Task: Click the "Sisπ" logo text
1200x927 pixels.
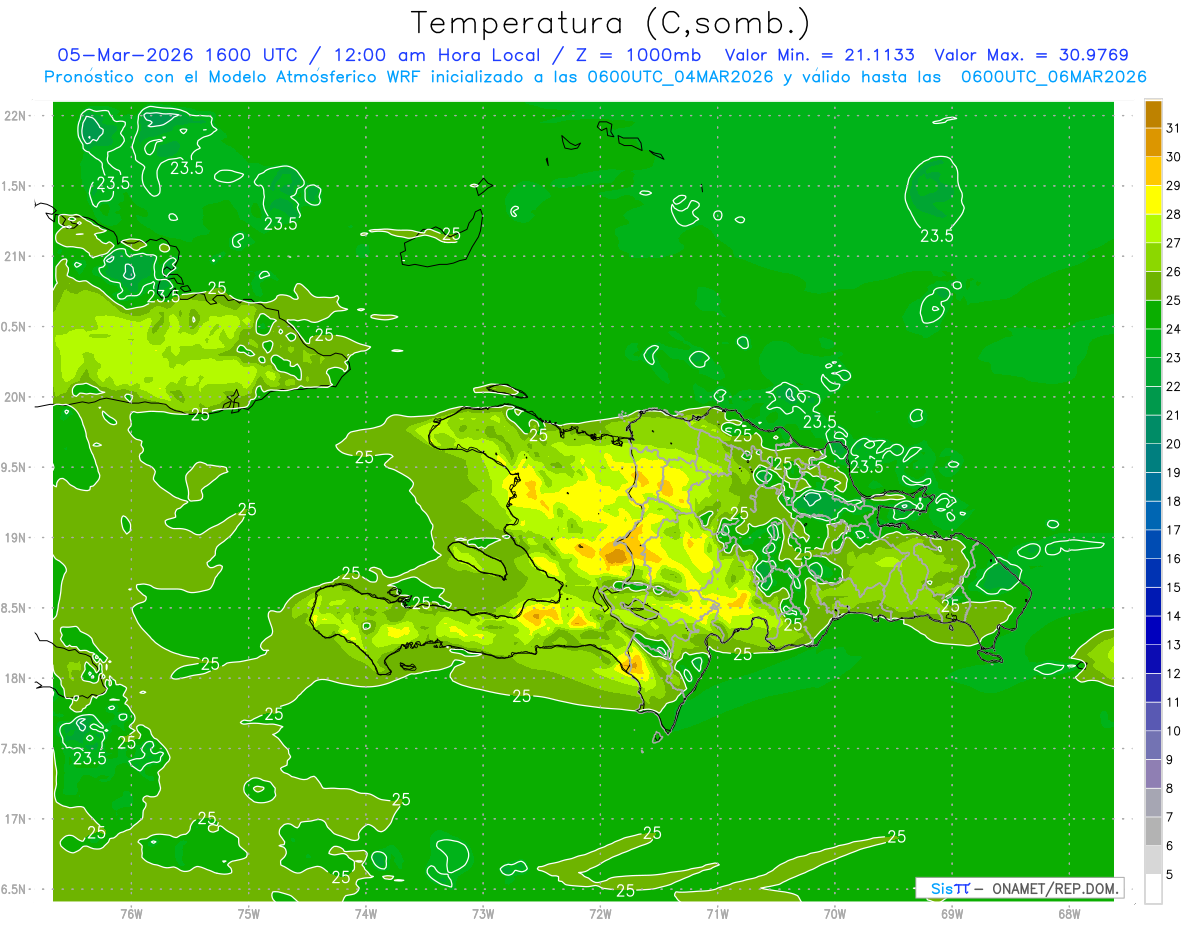Action: [950, 888]
